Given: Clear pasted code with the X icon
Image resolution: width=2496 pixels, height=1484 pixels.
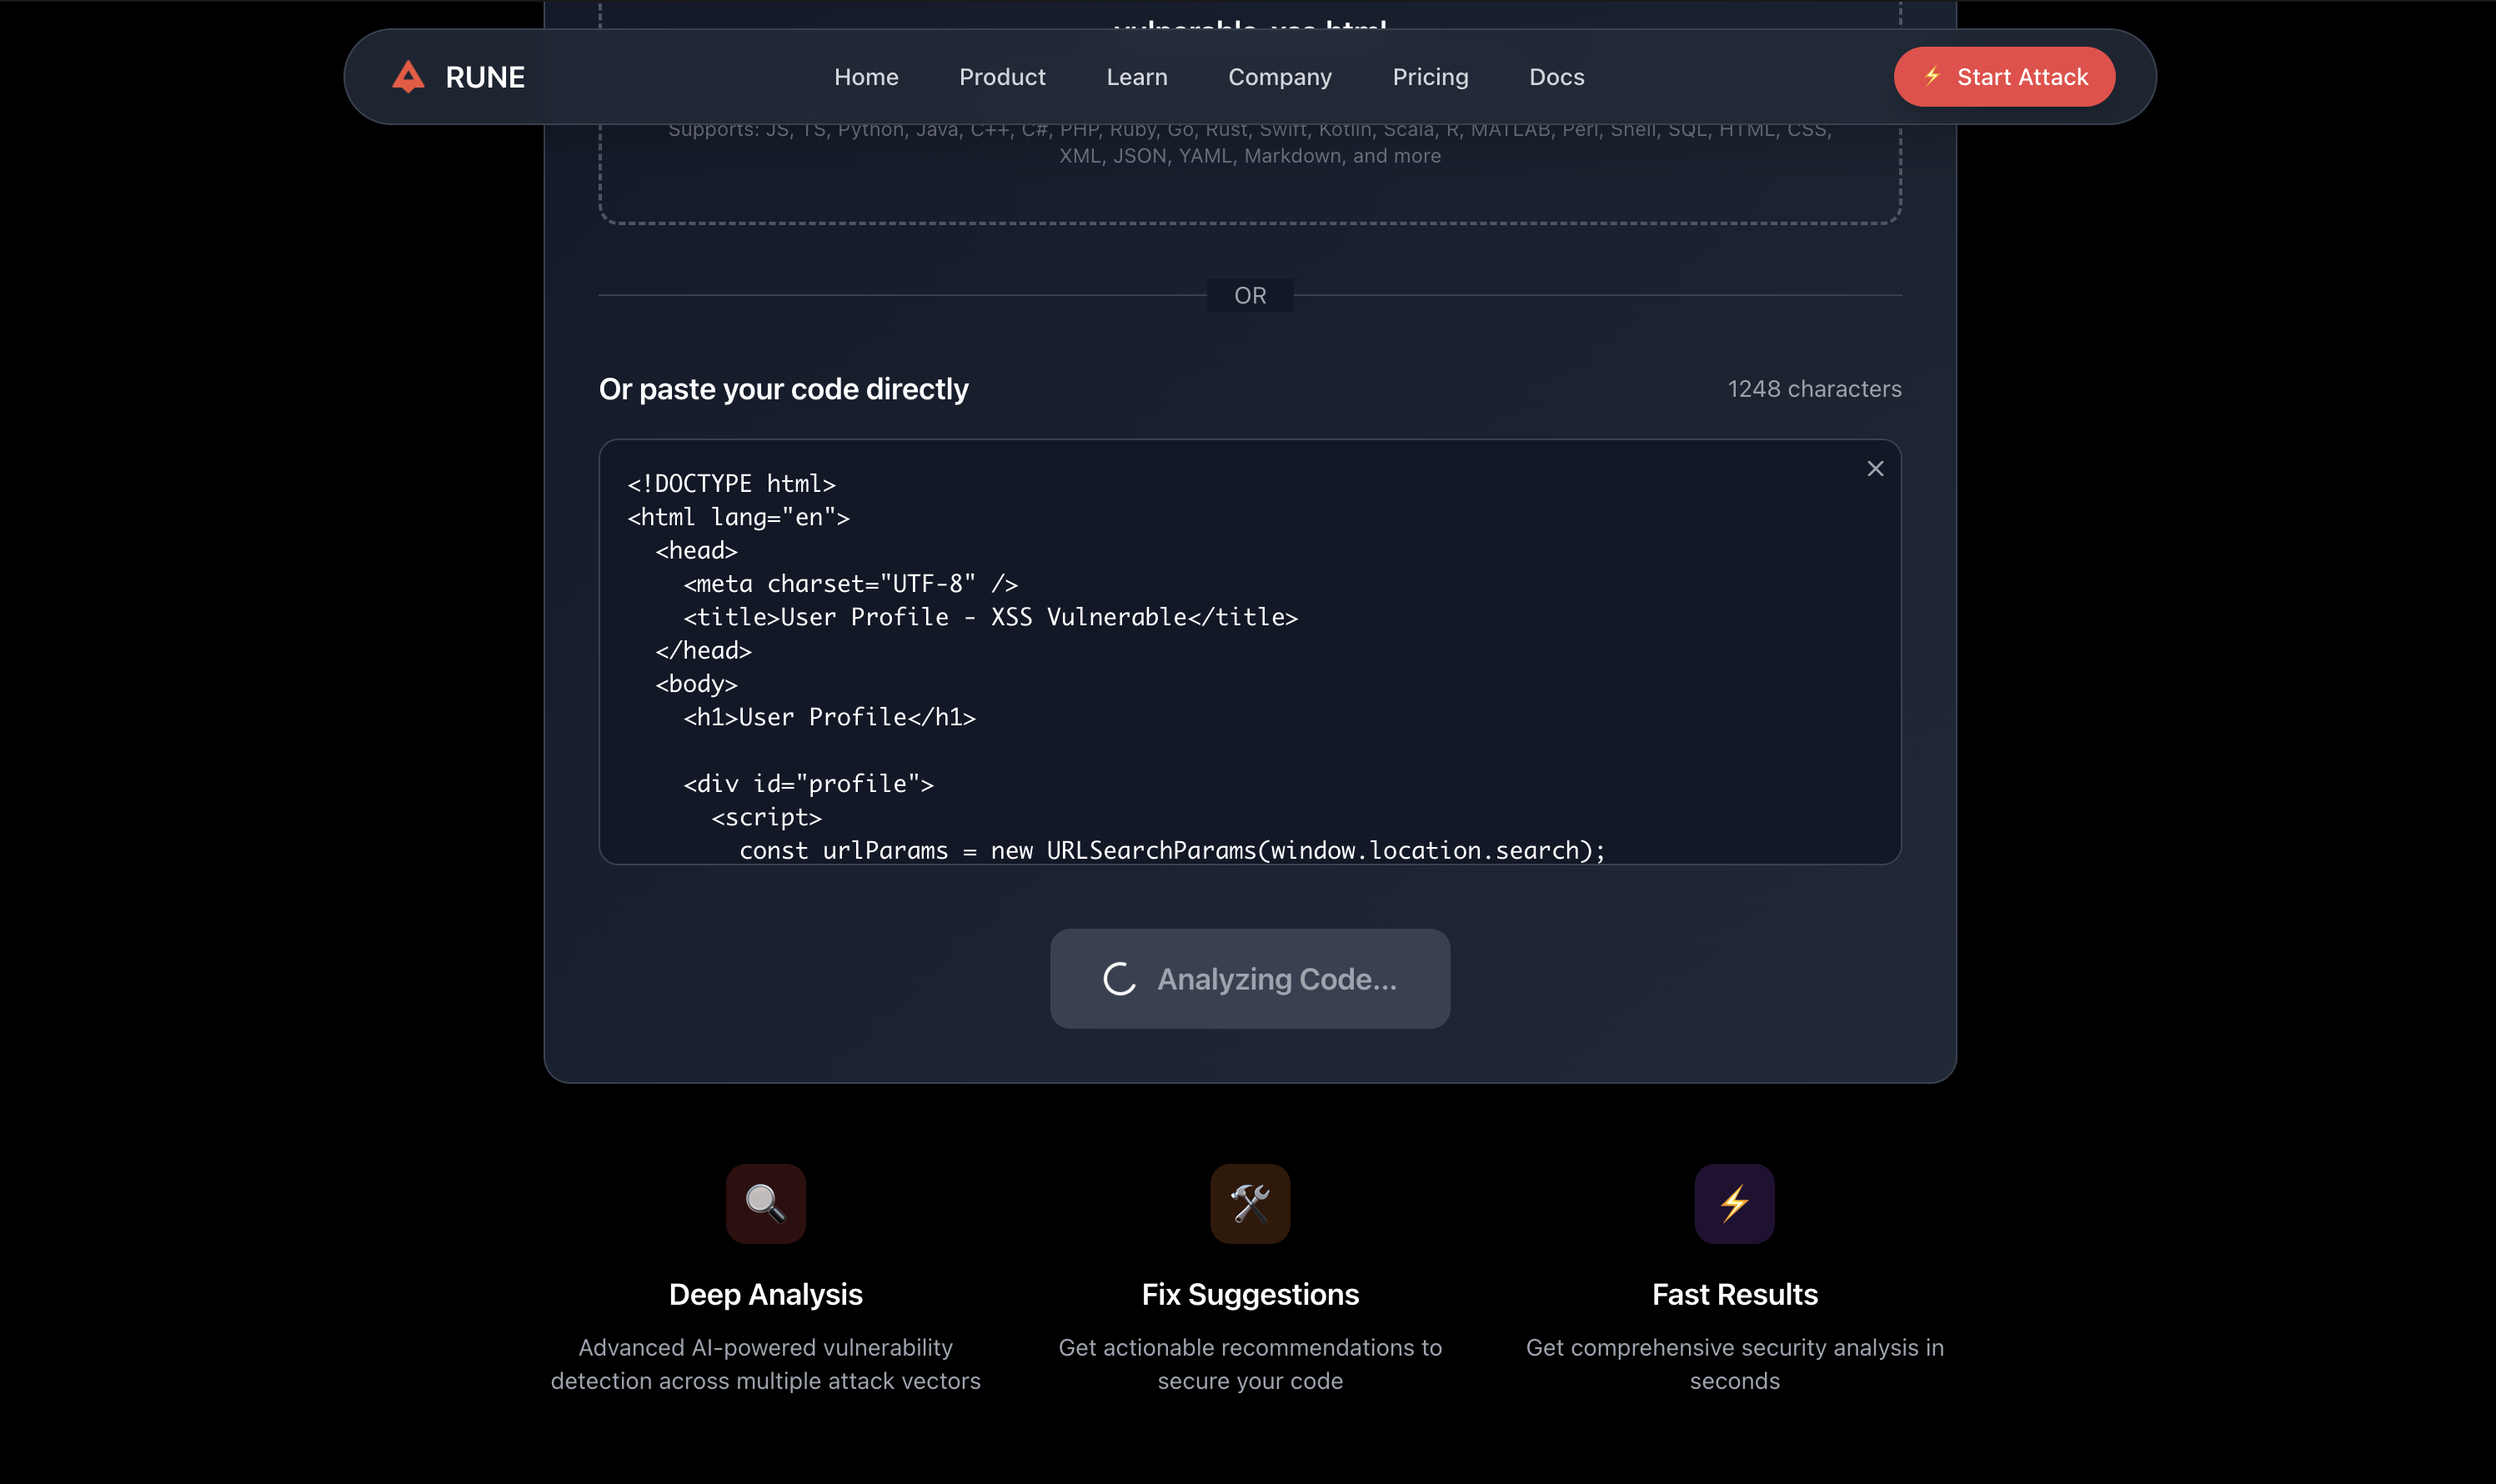Looking at the screenshot, I should [x=1875, y=469].
